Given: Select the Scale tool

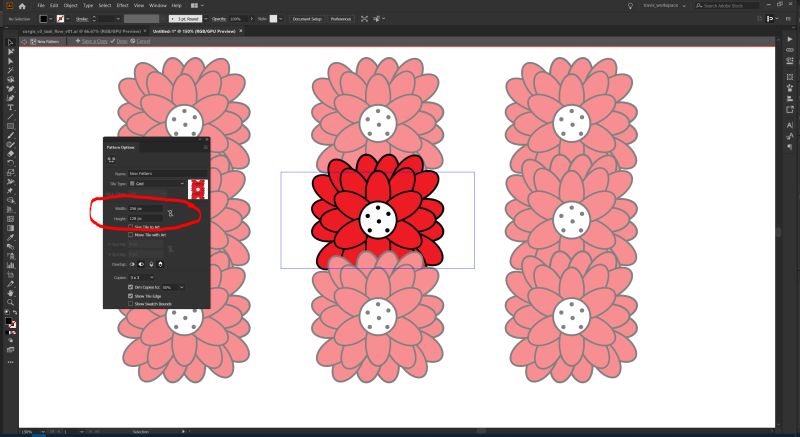Looking at the screenshot, I should pyautogui.click(x=10, y=172).
